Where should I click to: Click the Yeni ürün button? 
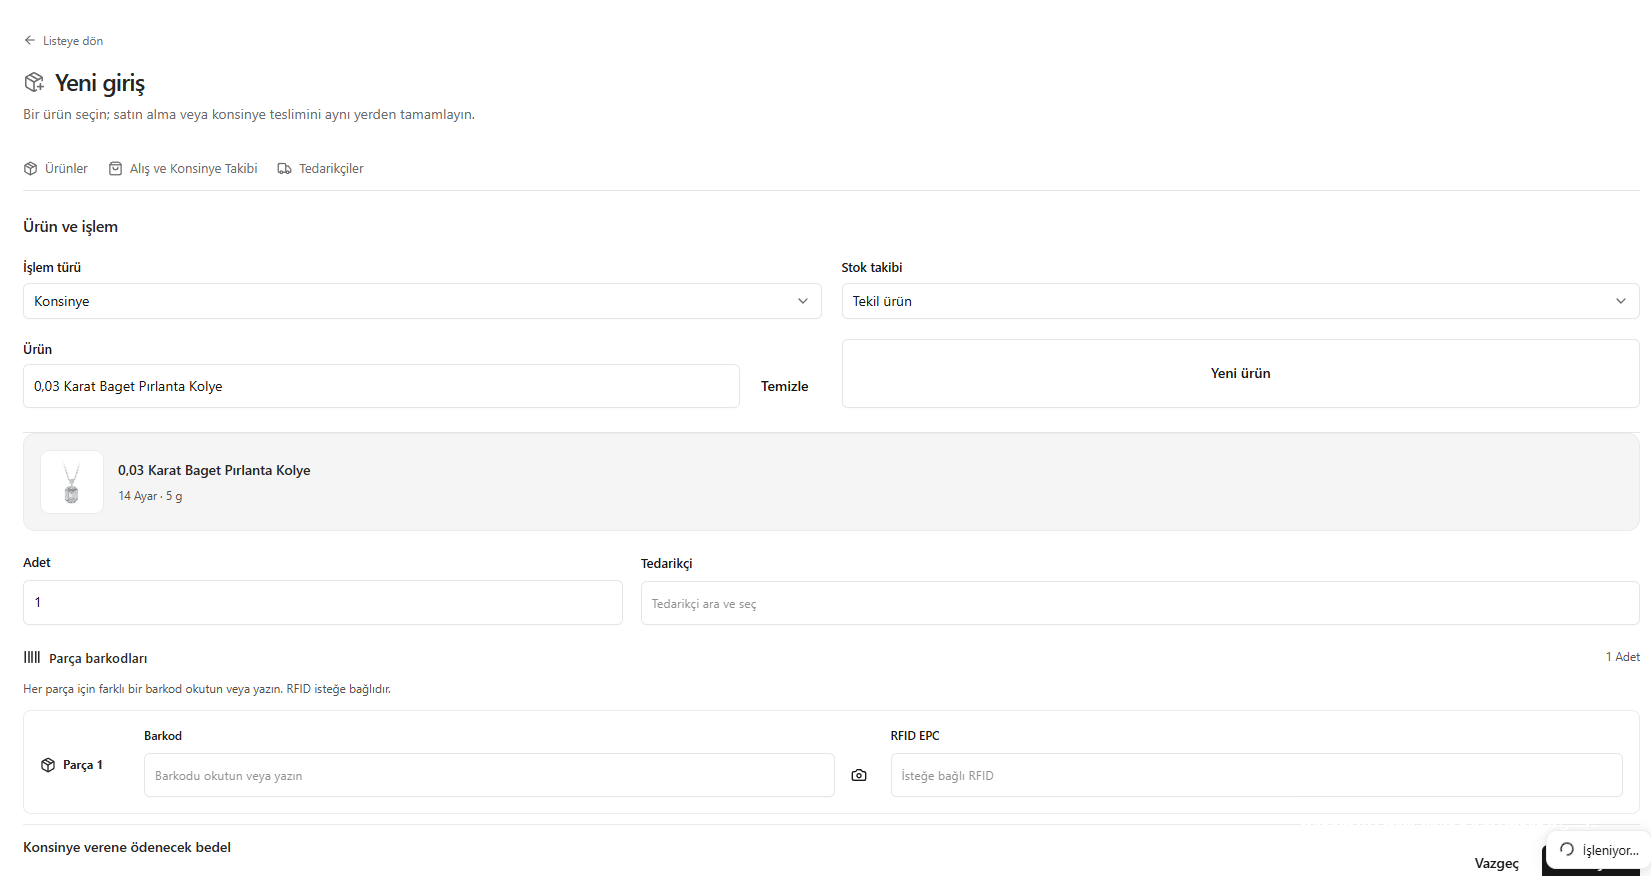click(1240, 373)
